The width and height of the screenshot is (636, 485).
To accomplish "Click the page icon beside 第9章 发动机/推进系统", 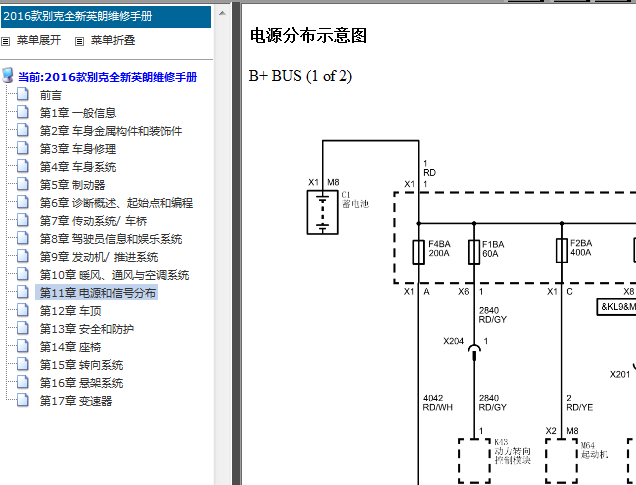I will (x=23, y=256).
